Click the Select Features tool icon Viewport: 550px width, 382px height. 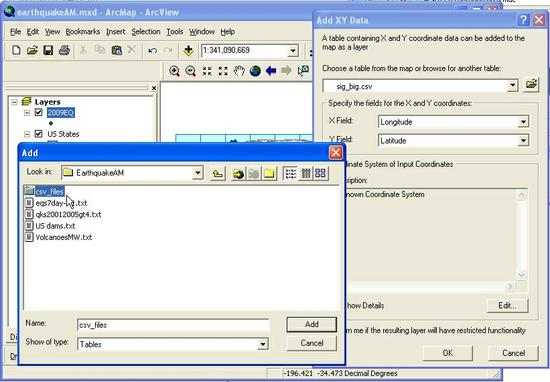tap(303, 71)
